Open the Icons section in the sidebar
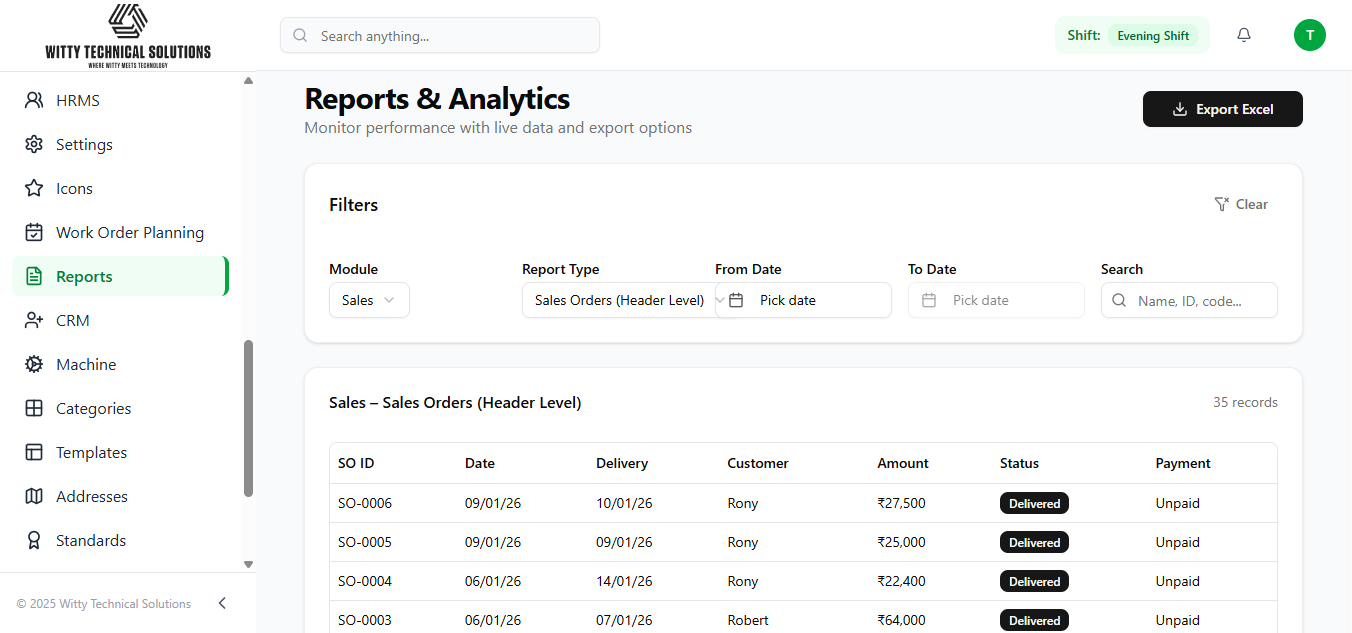Screen dimensions: 1352x633 (x=74, y=188)
